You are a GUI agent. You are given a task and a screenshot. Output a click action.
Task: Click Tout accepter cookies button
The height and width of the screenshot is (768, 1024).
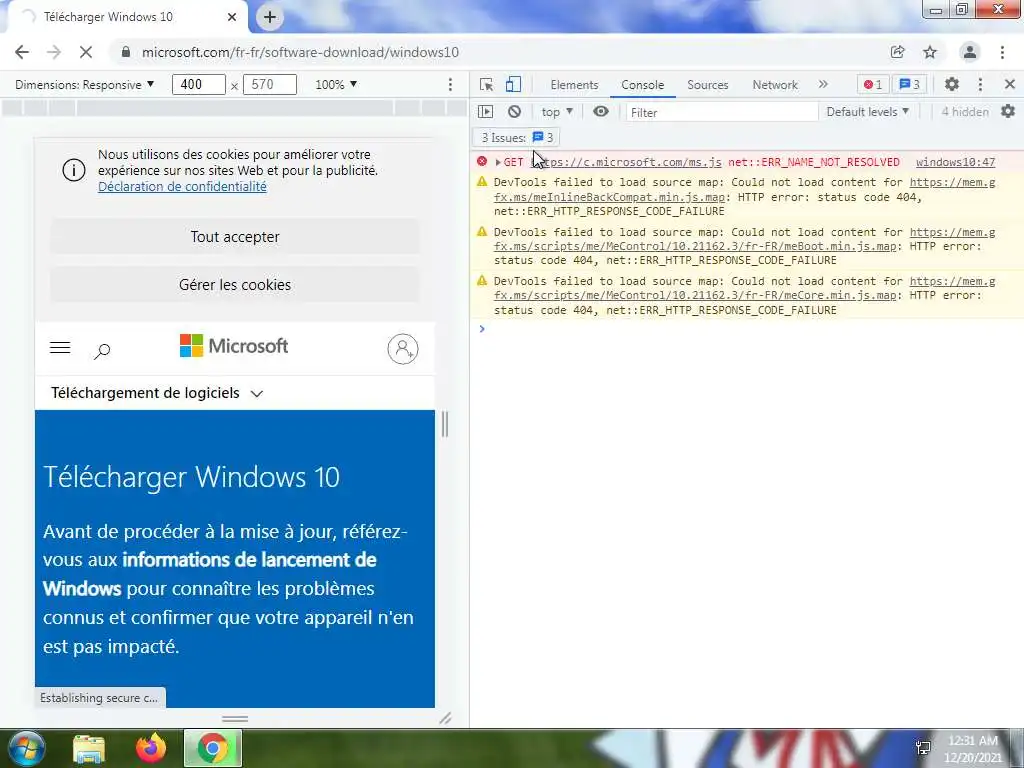pyautogui.click(x=235, y=236)
